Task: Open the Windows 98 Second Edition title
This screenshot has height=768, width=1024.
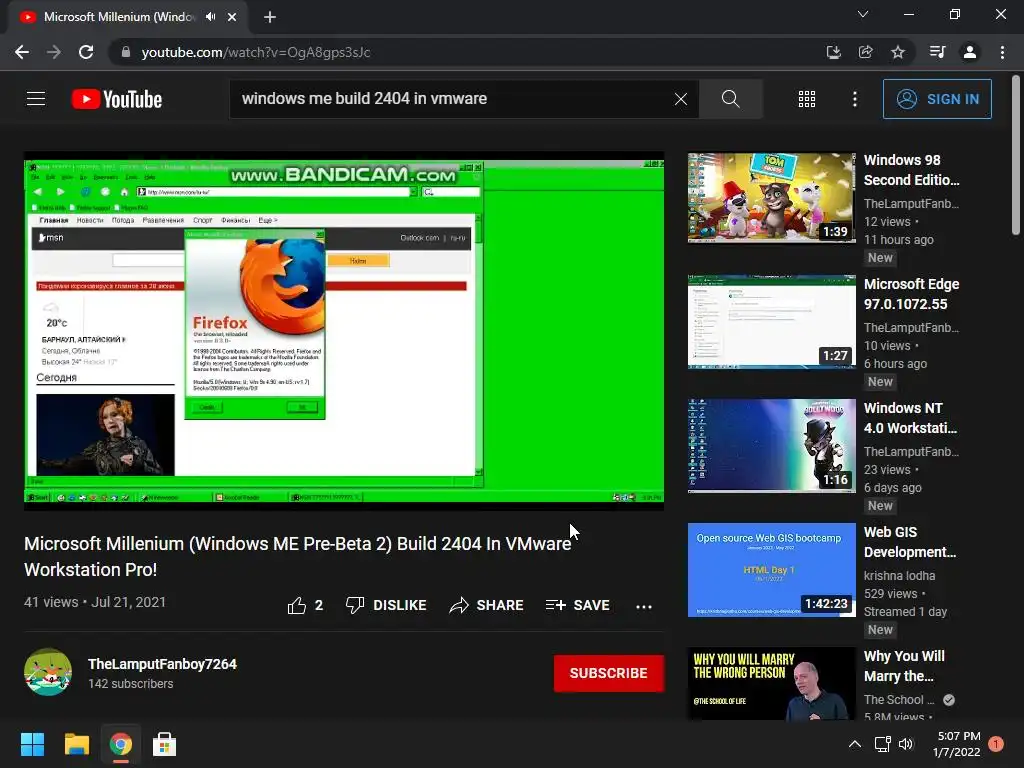Action: (x=912, y=170)
